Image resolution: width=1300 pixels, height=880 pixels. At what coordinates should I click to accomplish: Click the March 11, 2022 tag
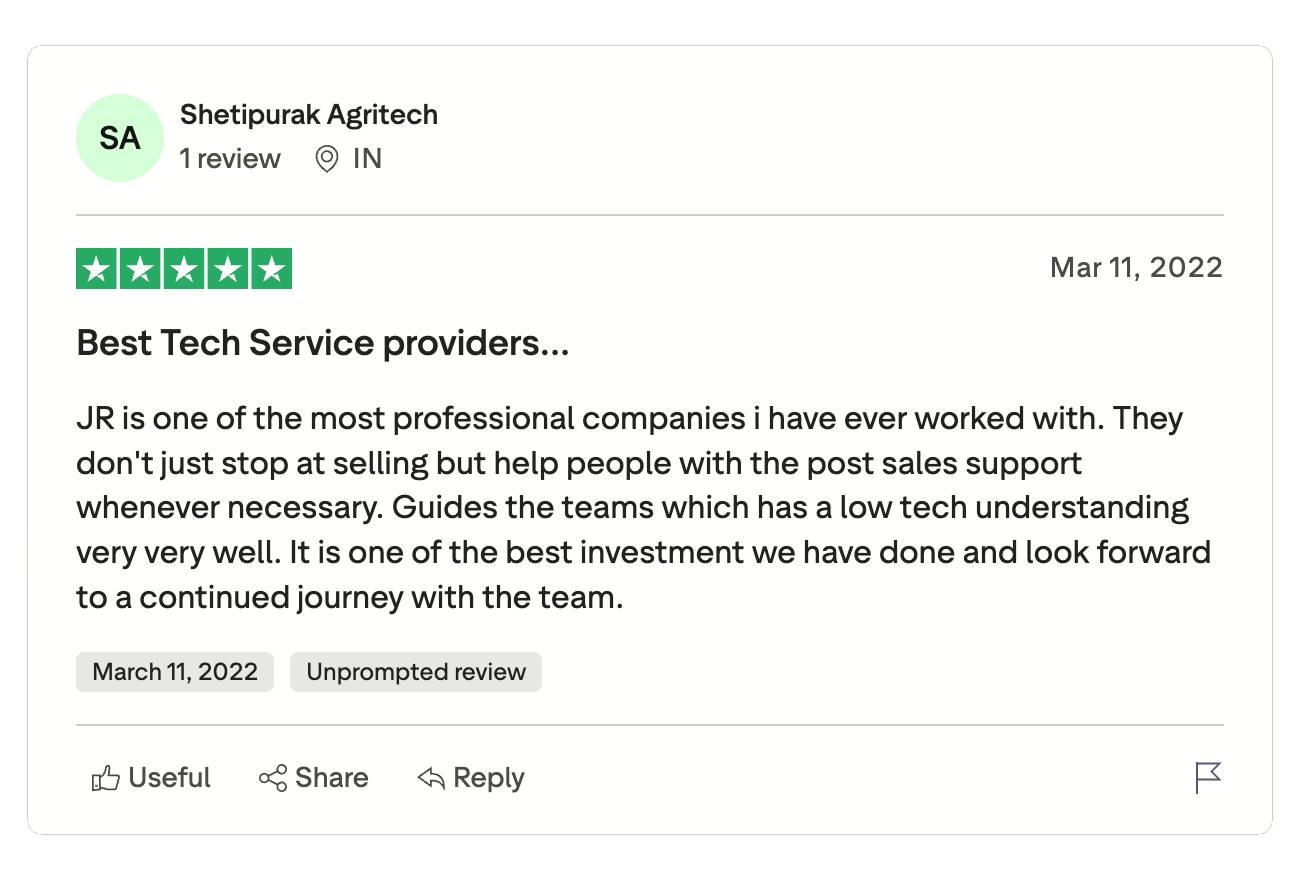(x=175, y=672)
